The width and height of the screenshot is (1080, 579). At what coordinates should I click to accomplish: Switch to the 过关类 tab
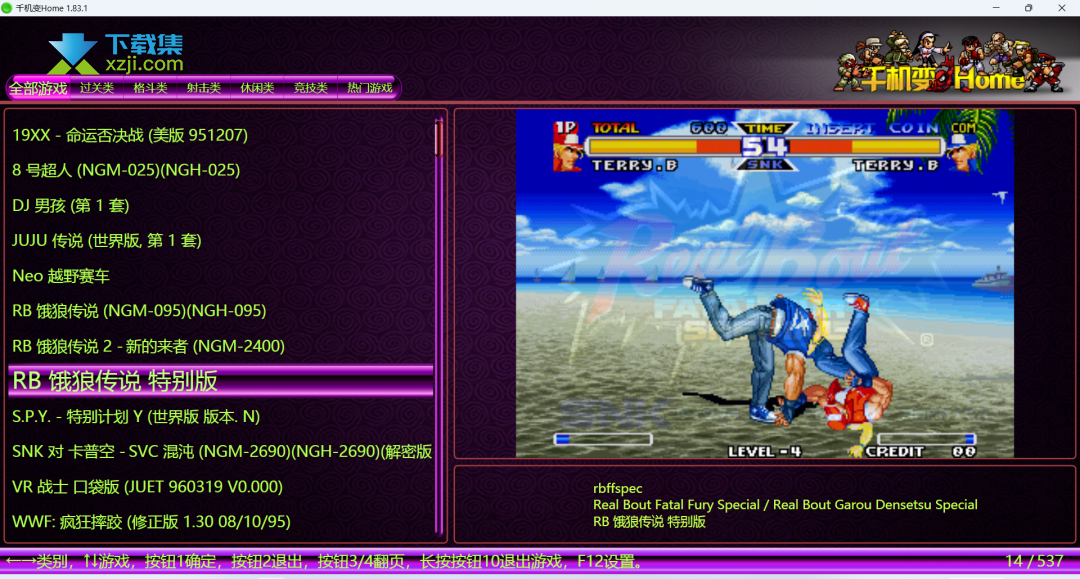click(x=96, y=88)
